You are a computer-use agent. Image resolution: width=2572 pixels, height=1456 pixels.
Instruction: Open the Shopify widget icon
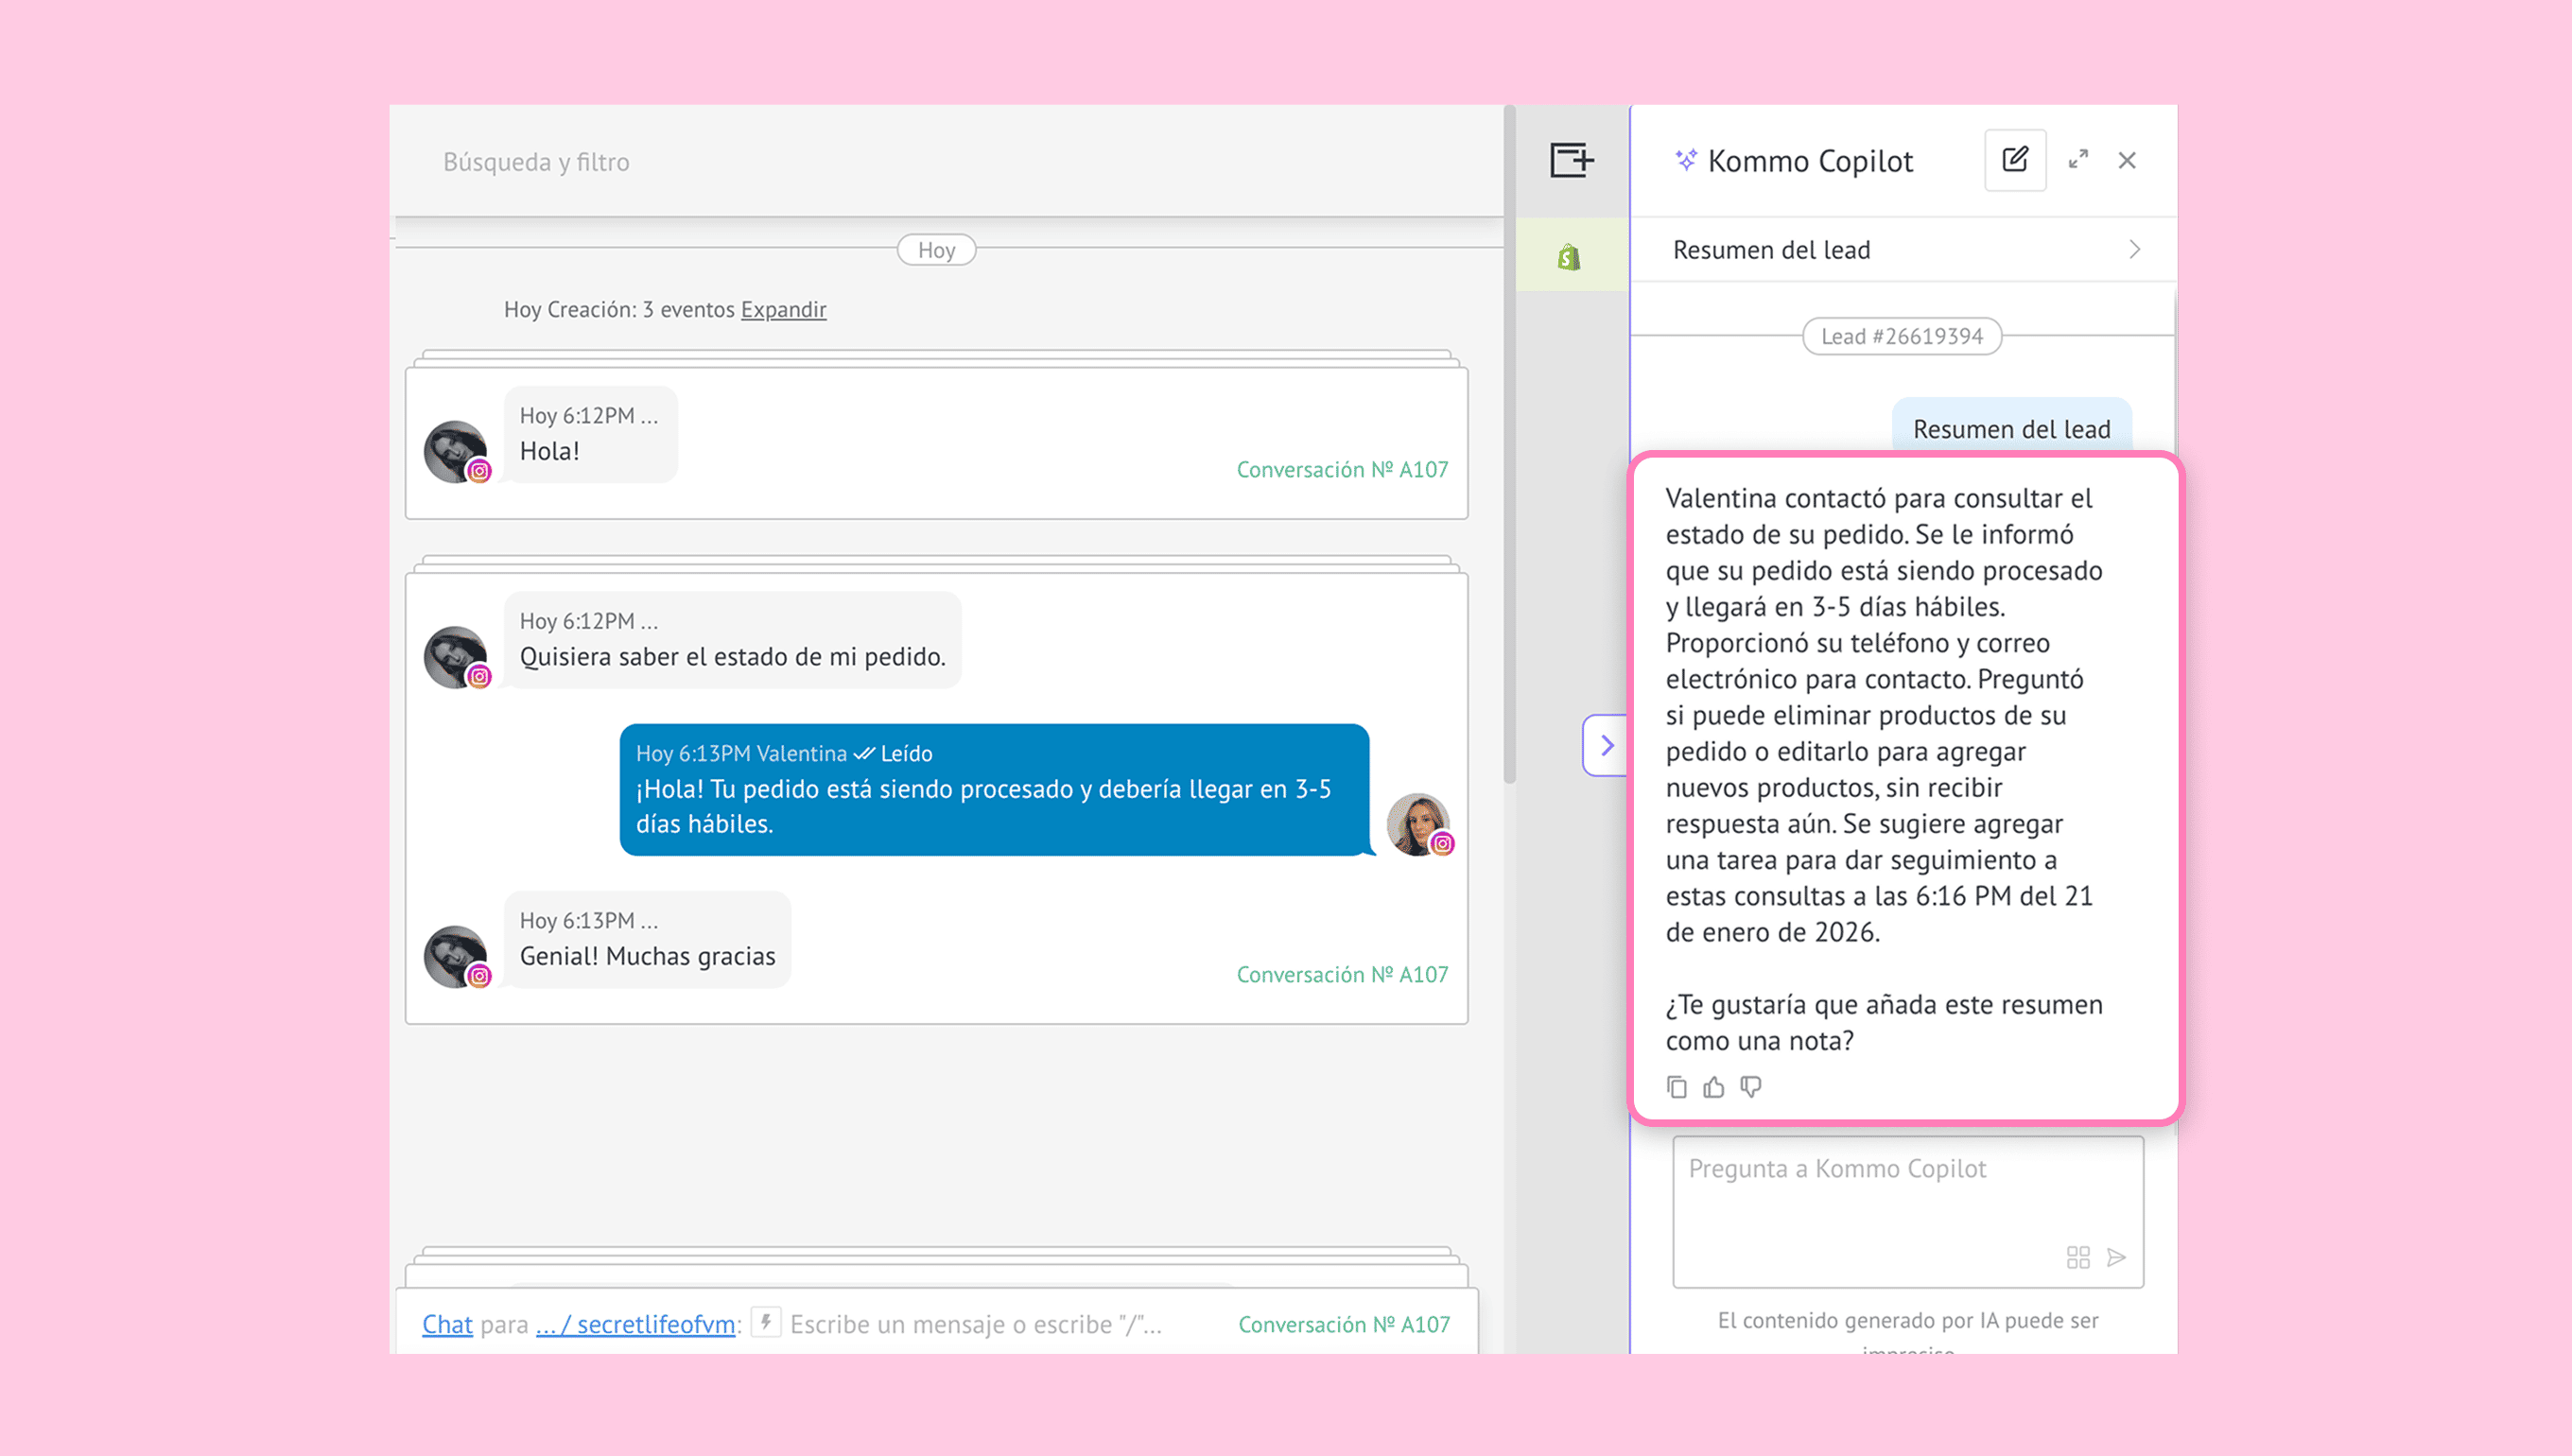(1569, 257)
